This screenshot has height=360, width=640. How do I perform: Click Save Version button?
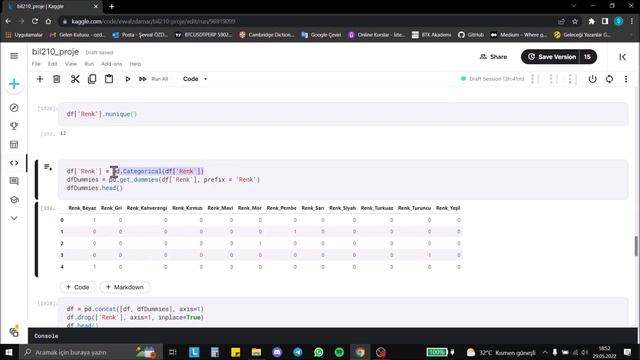[x=552, y=57]
